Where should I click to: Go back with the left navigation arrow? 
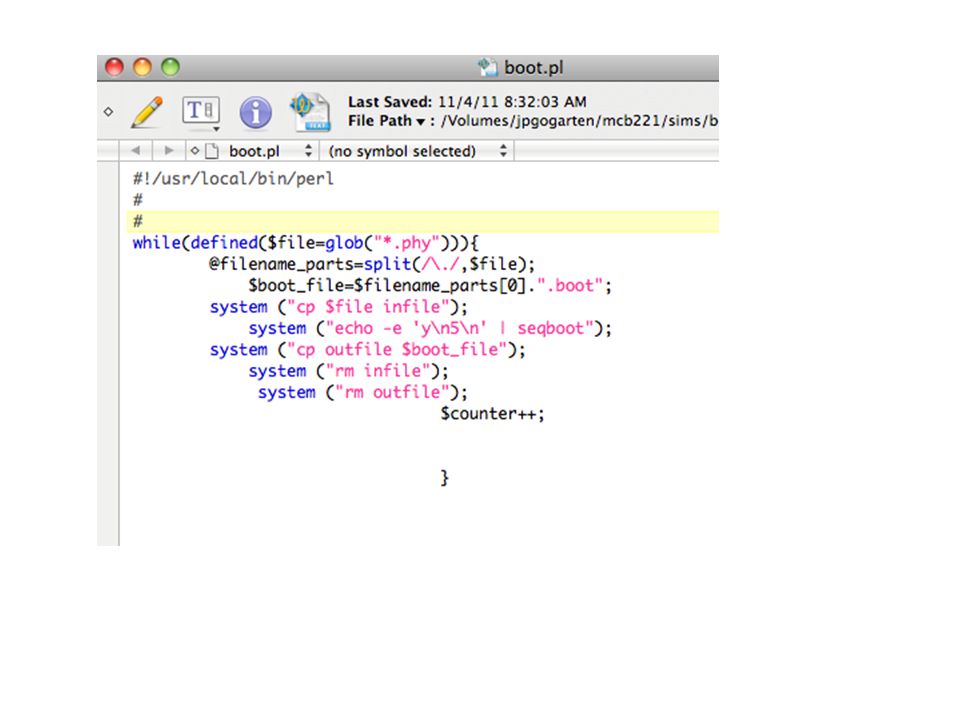pos(135,151)
